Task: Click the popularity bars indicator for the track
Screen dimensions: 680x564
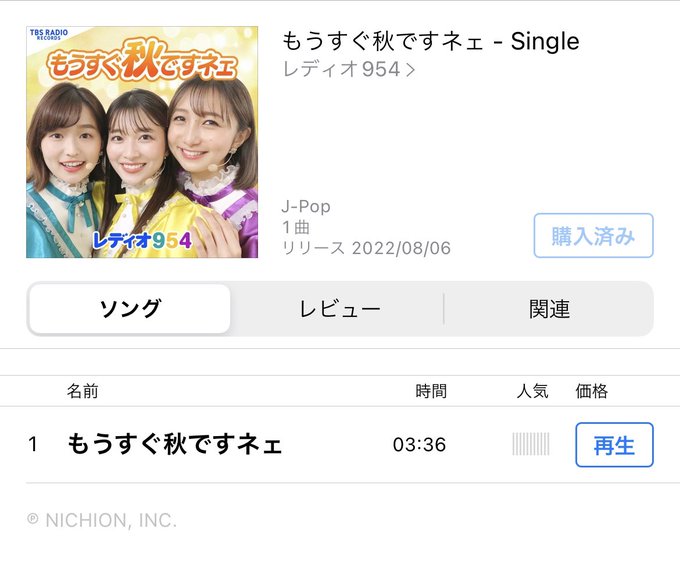Action: click(x=531, y=444)
